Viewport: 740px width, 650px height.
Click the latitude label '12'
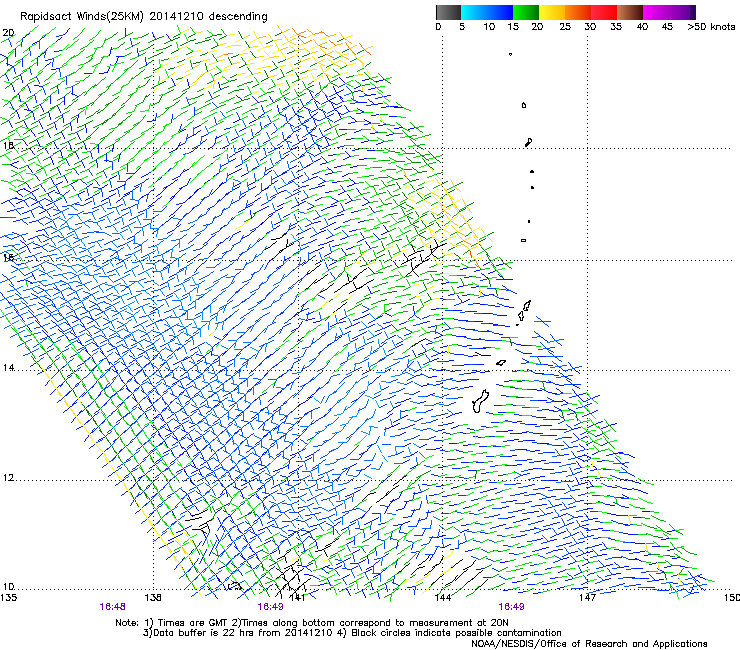click(x=8, y=478)
